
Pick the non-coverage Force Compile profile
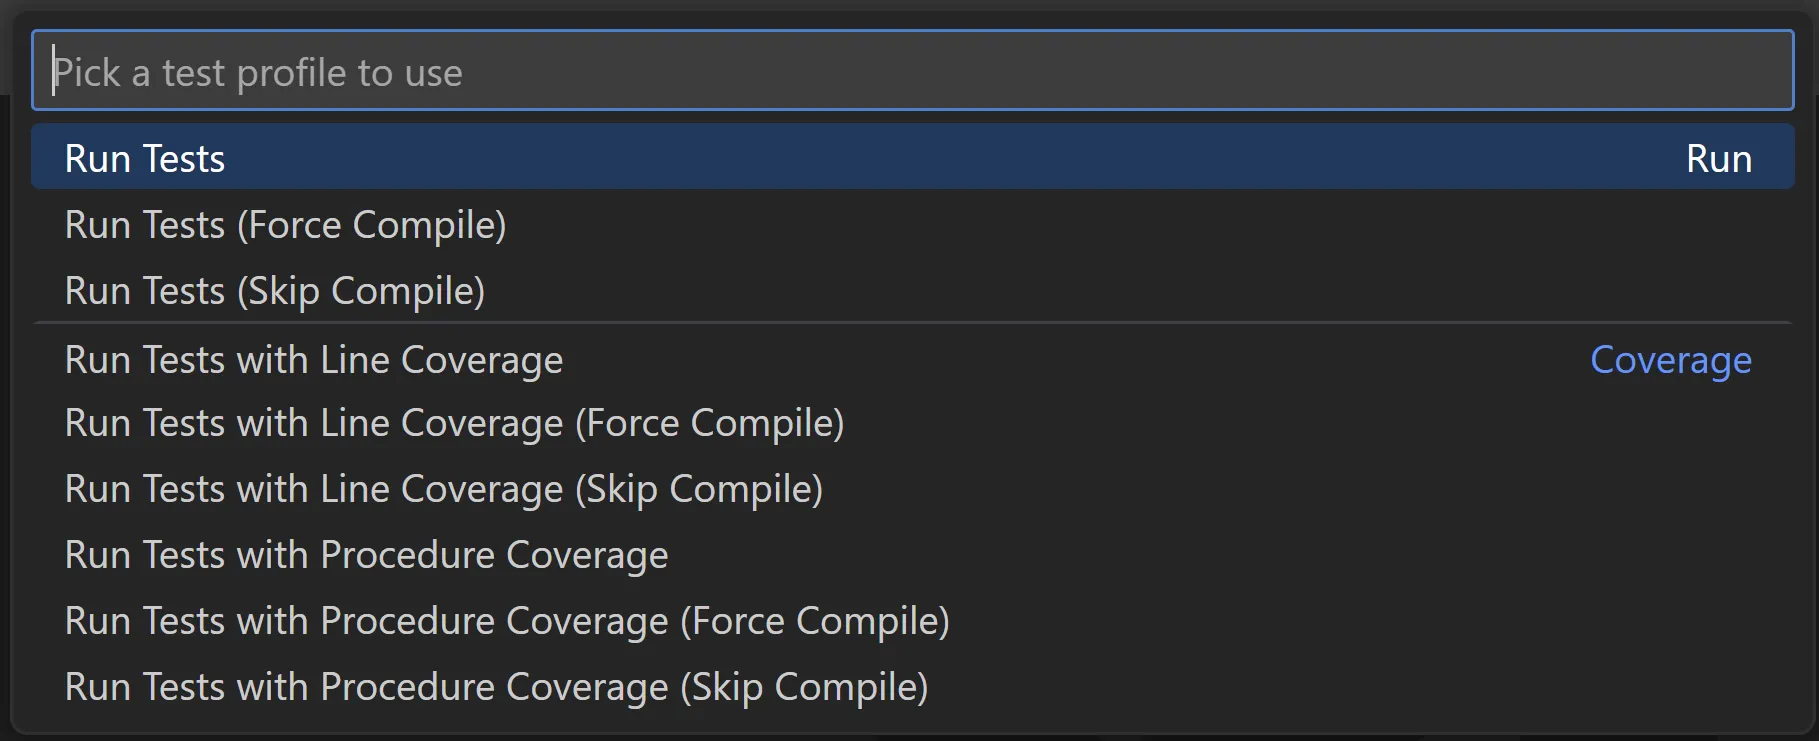tap(285, 225)
